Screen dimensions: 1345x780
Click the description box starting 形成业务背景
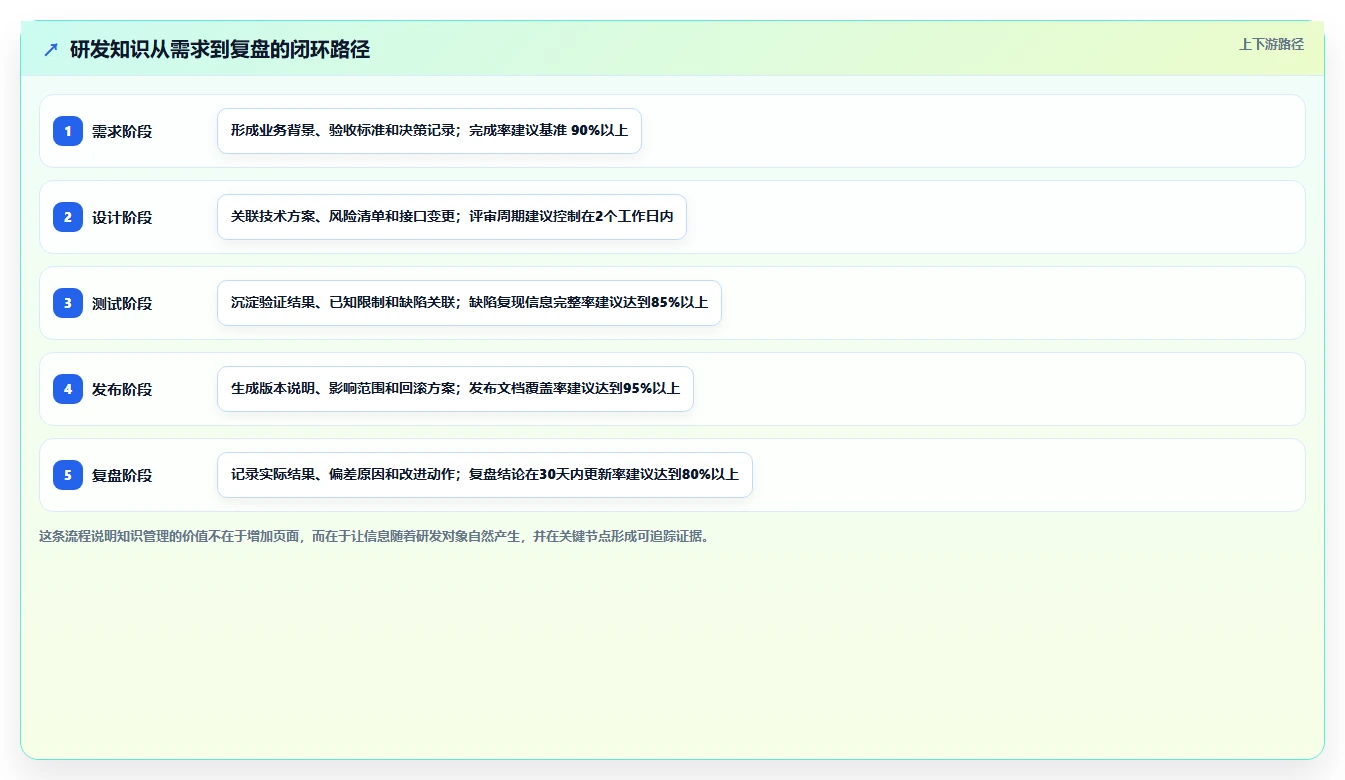429,131
